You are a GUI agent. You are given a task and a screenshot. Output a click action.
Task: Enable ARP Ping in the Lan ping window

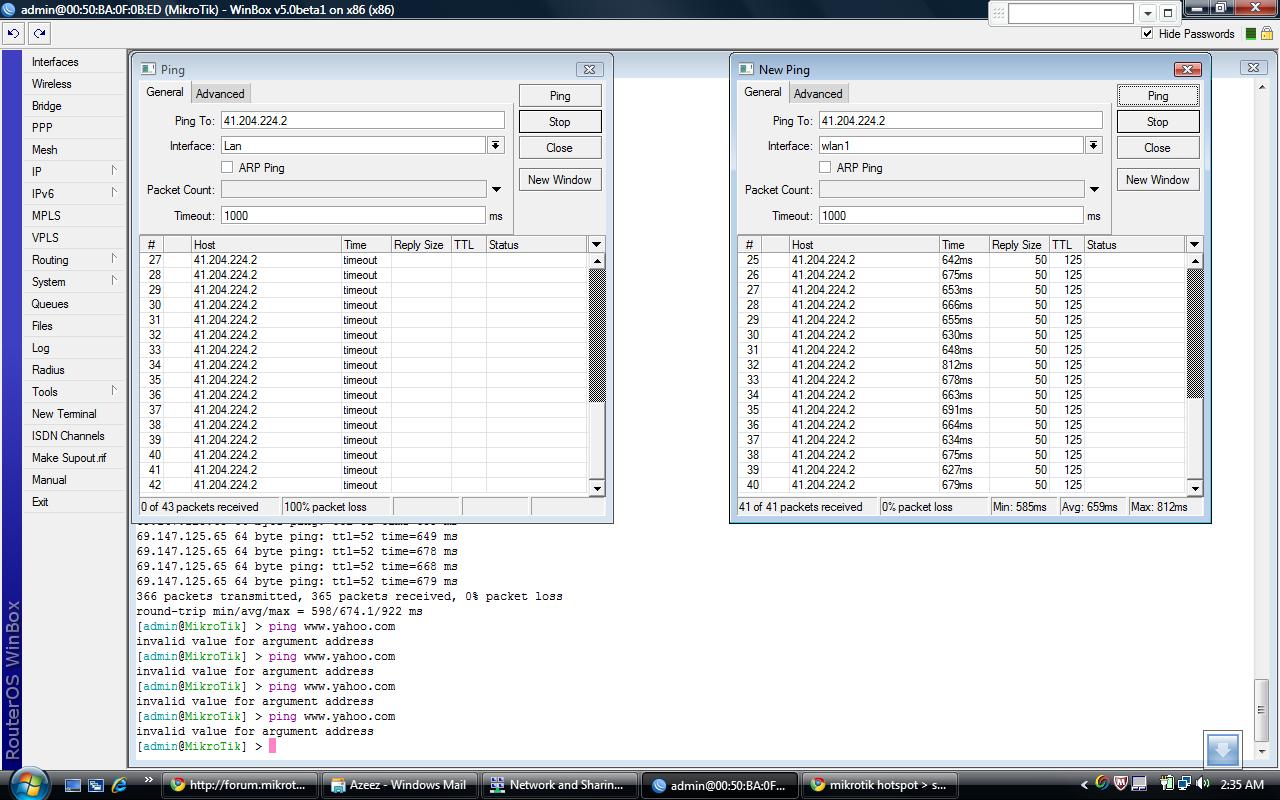click(227, 168)
